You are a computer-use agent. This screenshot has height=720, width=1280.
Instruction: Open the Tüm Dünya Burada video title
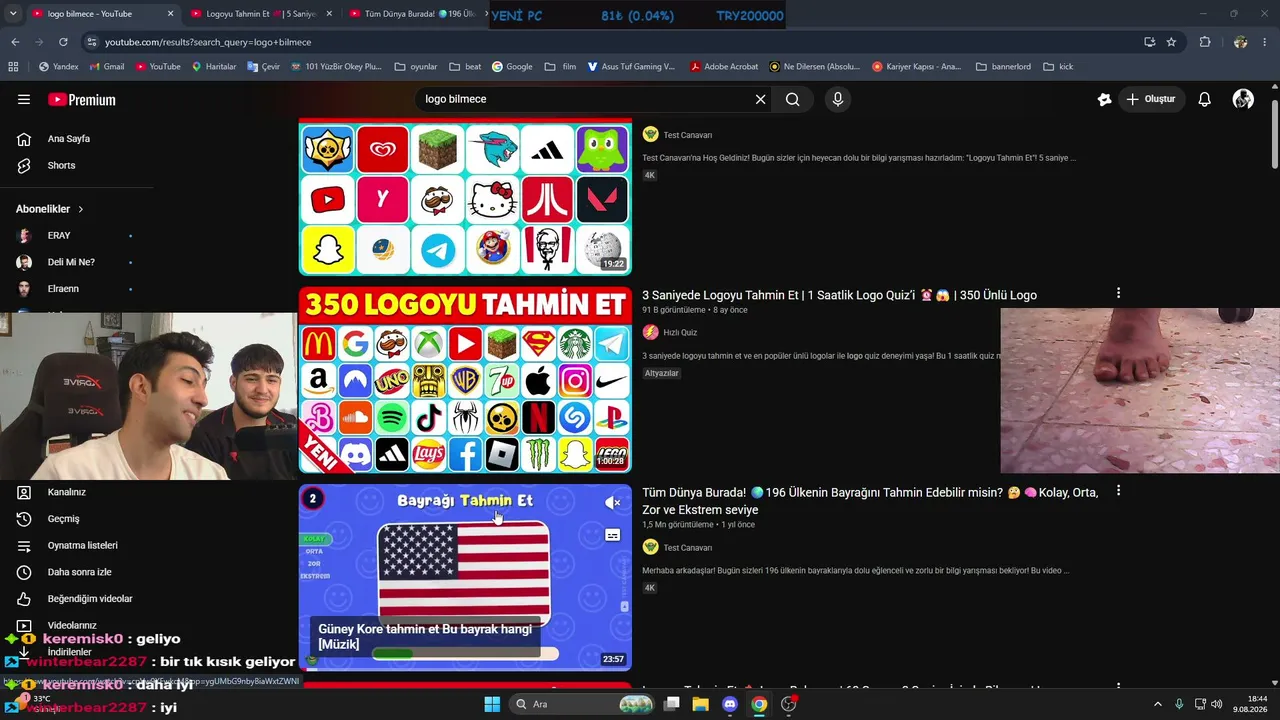[870, 501]
